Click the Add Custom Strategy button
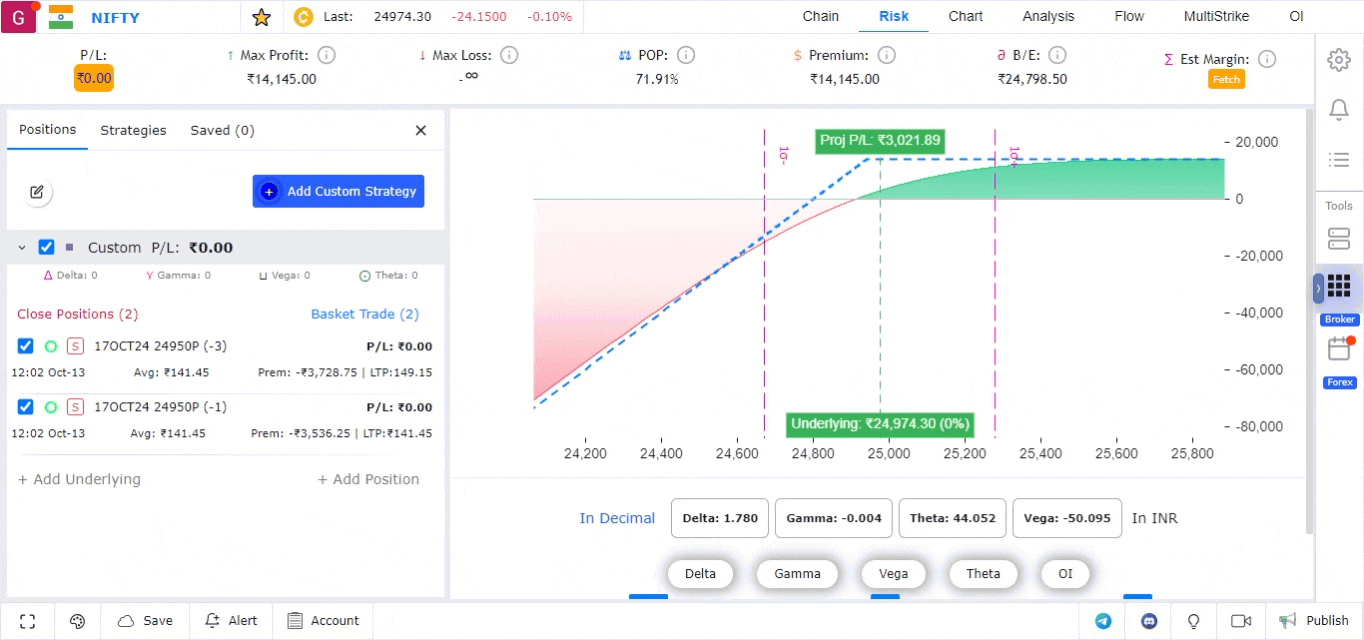Image resolution: width=1364 pixels, height=640 pixels. [x=338, y=191]
